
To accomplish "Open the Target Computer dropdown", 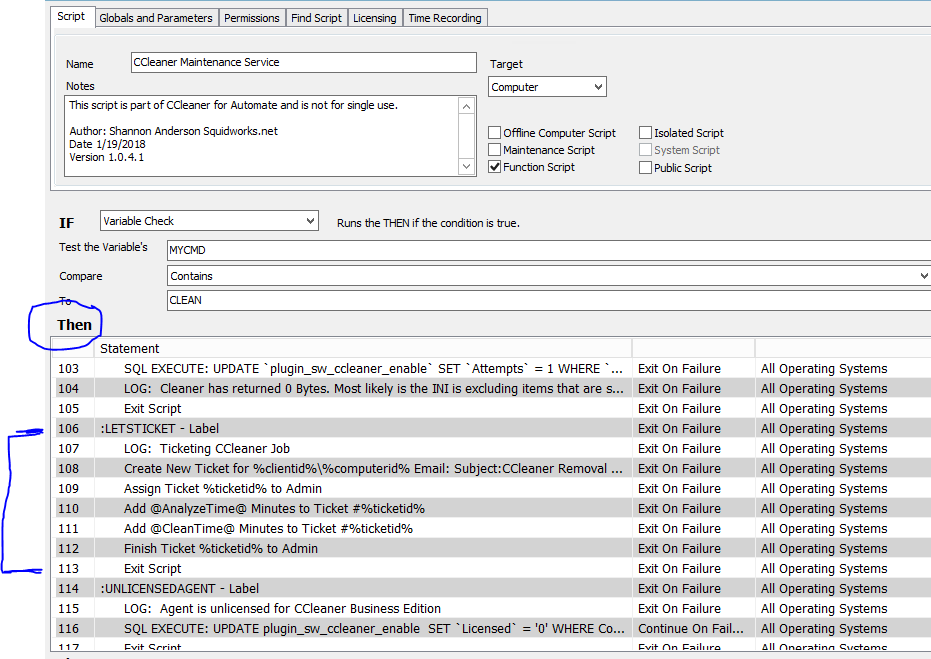I will (547, 87).
